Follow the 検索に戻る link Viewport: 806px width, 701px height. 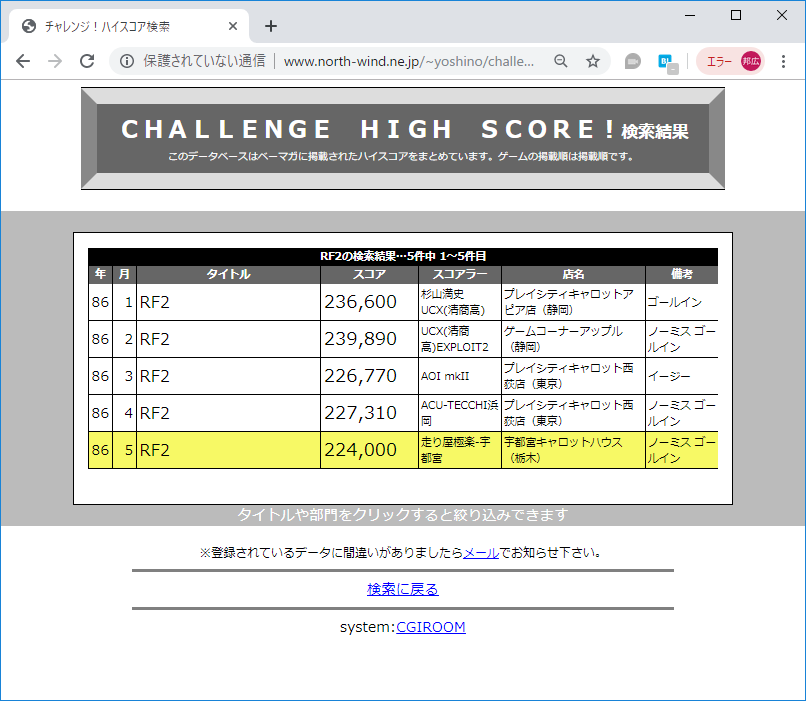[x=403, y=589]
